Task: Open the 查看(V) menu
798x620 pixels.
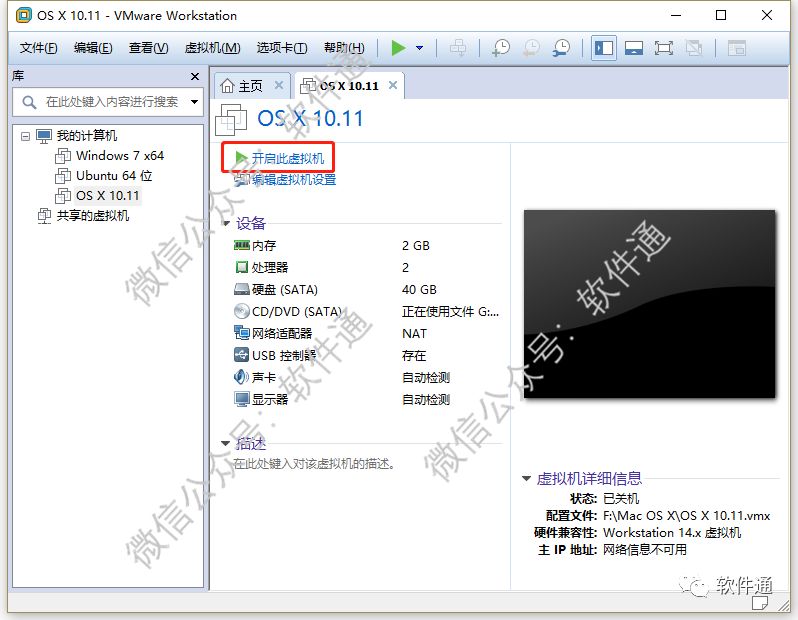Action: tap(149, 48)
